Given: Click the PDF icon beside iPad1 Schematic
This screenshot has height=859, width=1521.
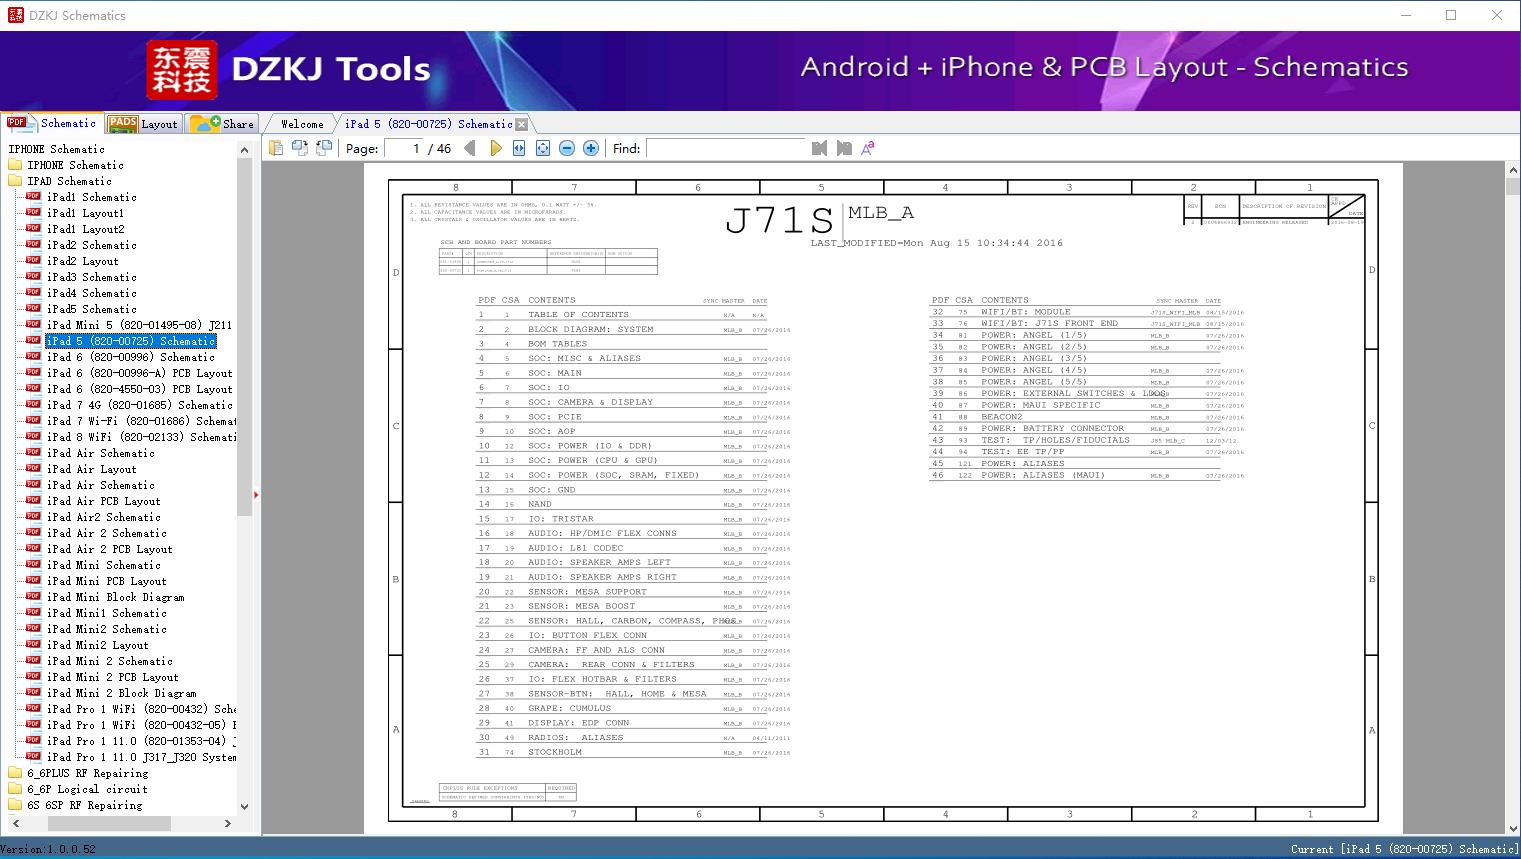Looking at the screenshot, I should tap(34, 197).
